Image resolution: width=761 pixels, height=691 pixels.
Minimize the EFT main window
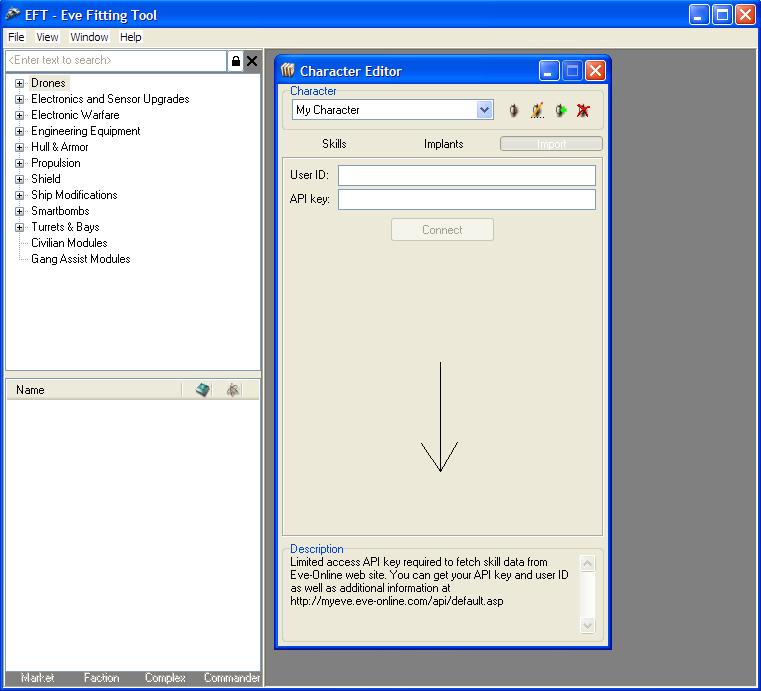coord(699,15)
